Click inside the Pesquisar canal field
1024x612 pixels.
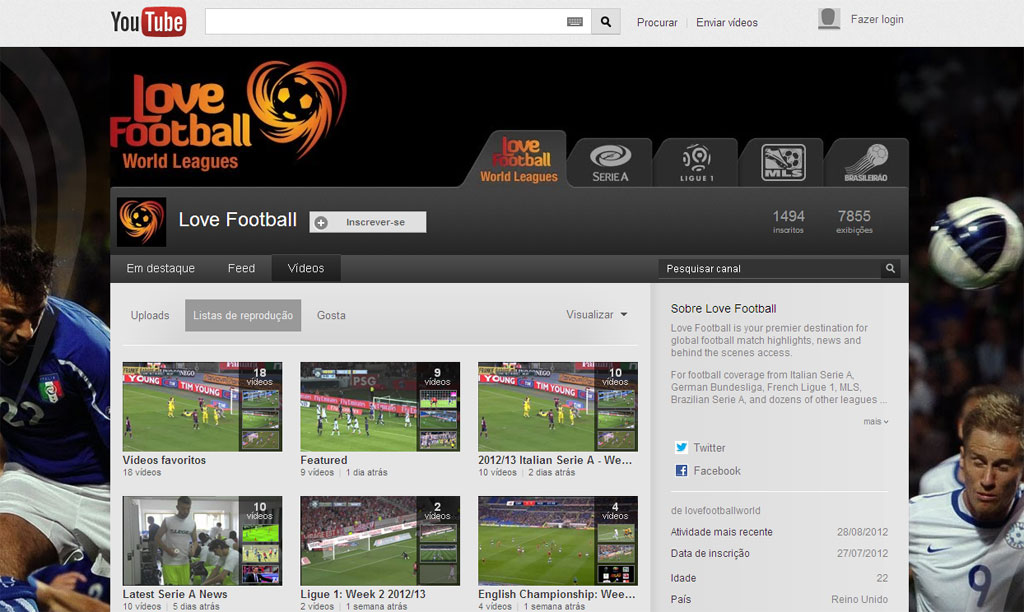(768, 269)
